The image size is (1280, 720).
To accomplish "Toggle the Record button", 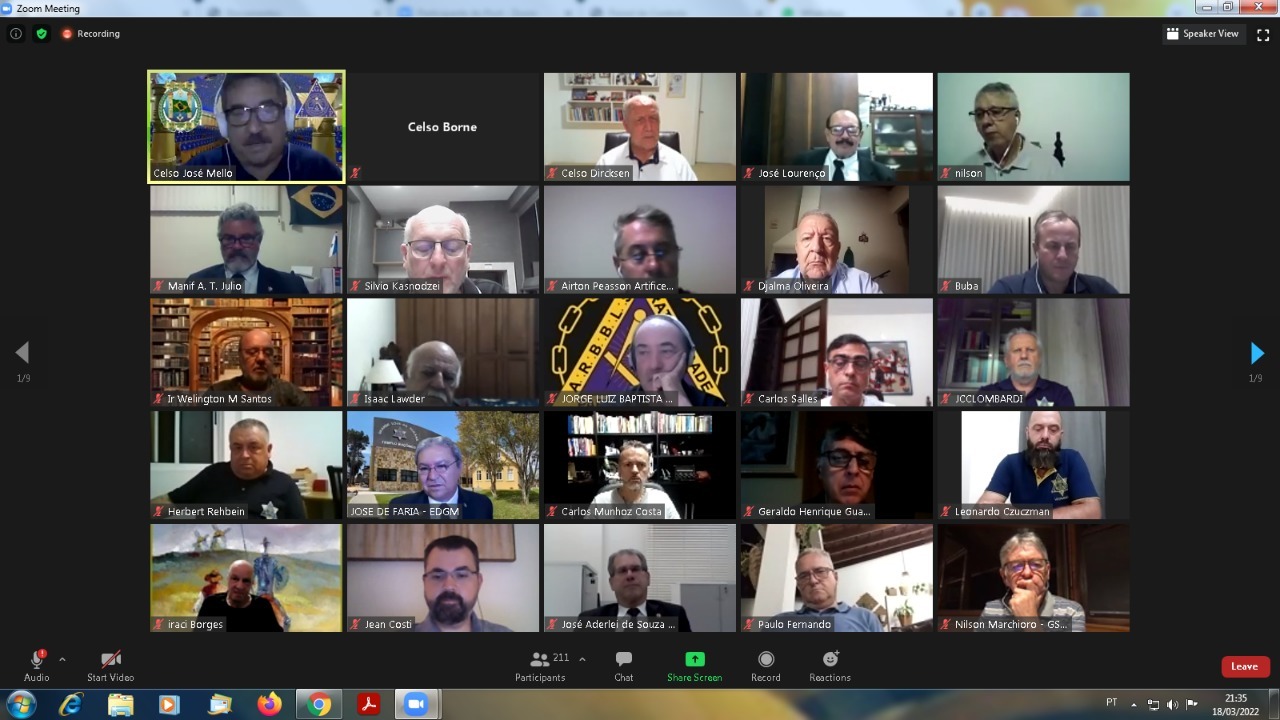I will point(766,665).
